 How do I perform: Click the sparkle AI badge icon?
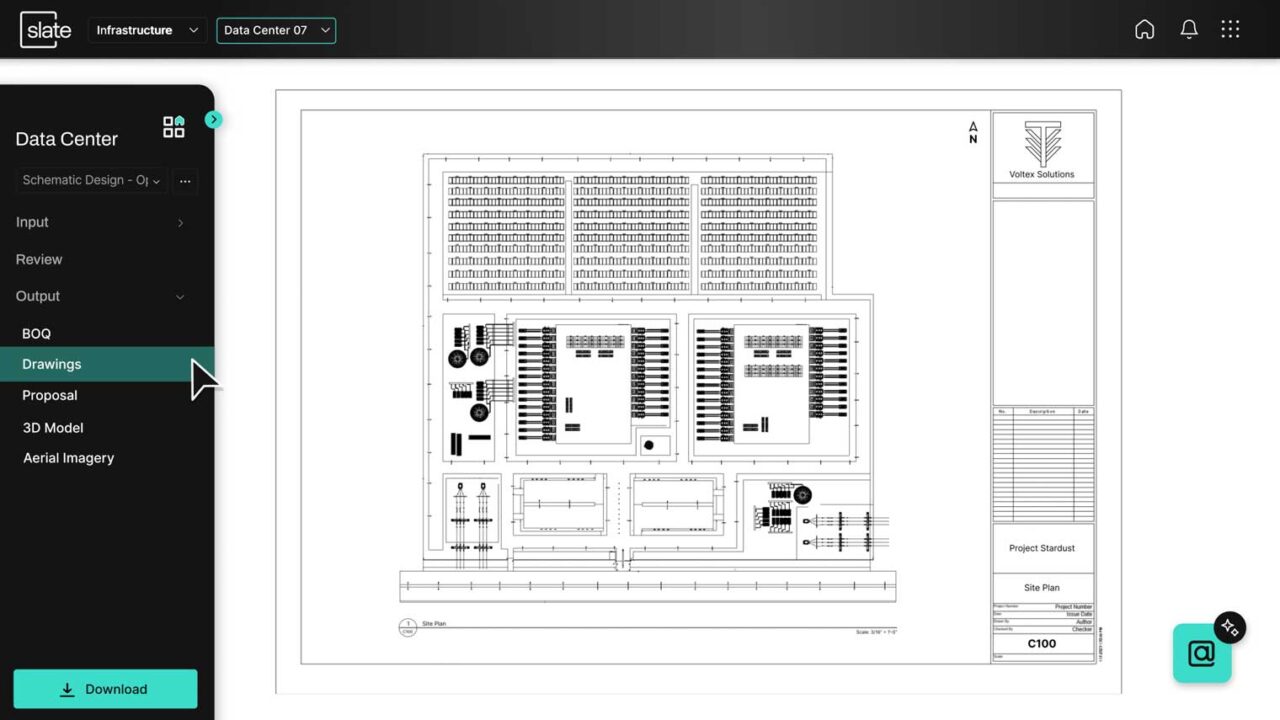(x=1230, y=627)
